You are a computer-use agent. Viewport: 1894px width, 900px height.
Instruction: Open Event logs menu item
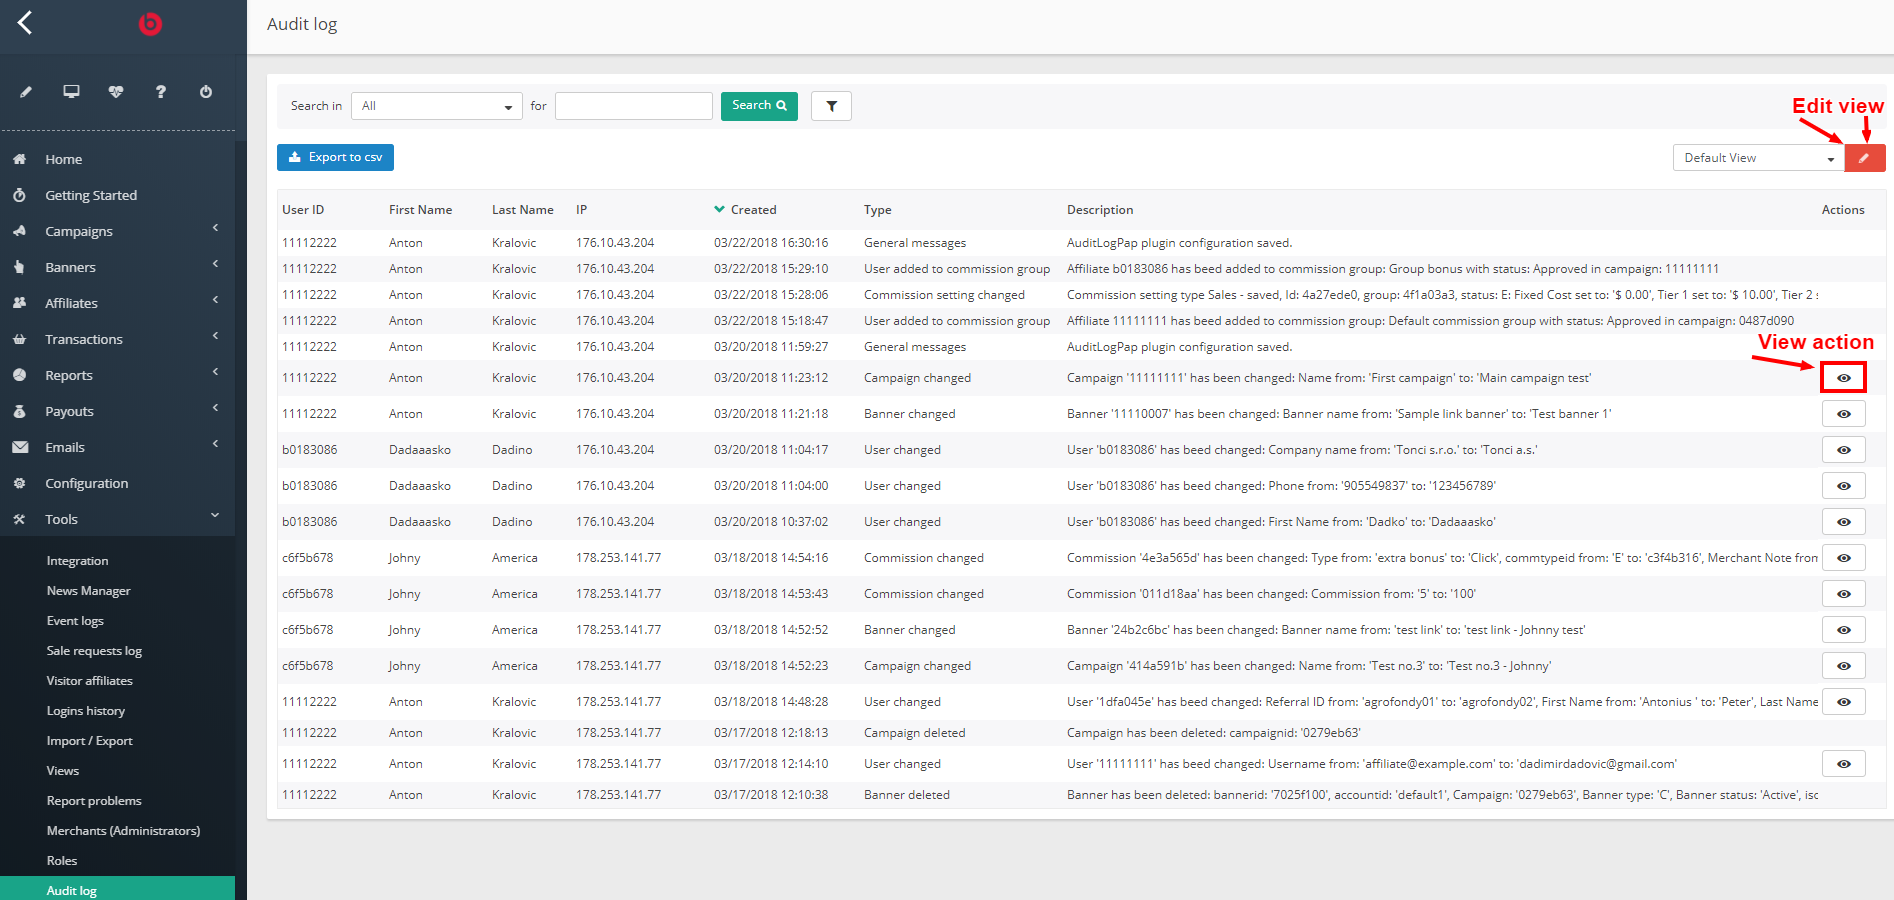click(75, 621)
